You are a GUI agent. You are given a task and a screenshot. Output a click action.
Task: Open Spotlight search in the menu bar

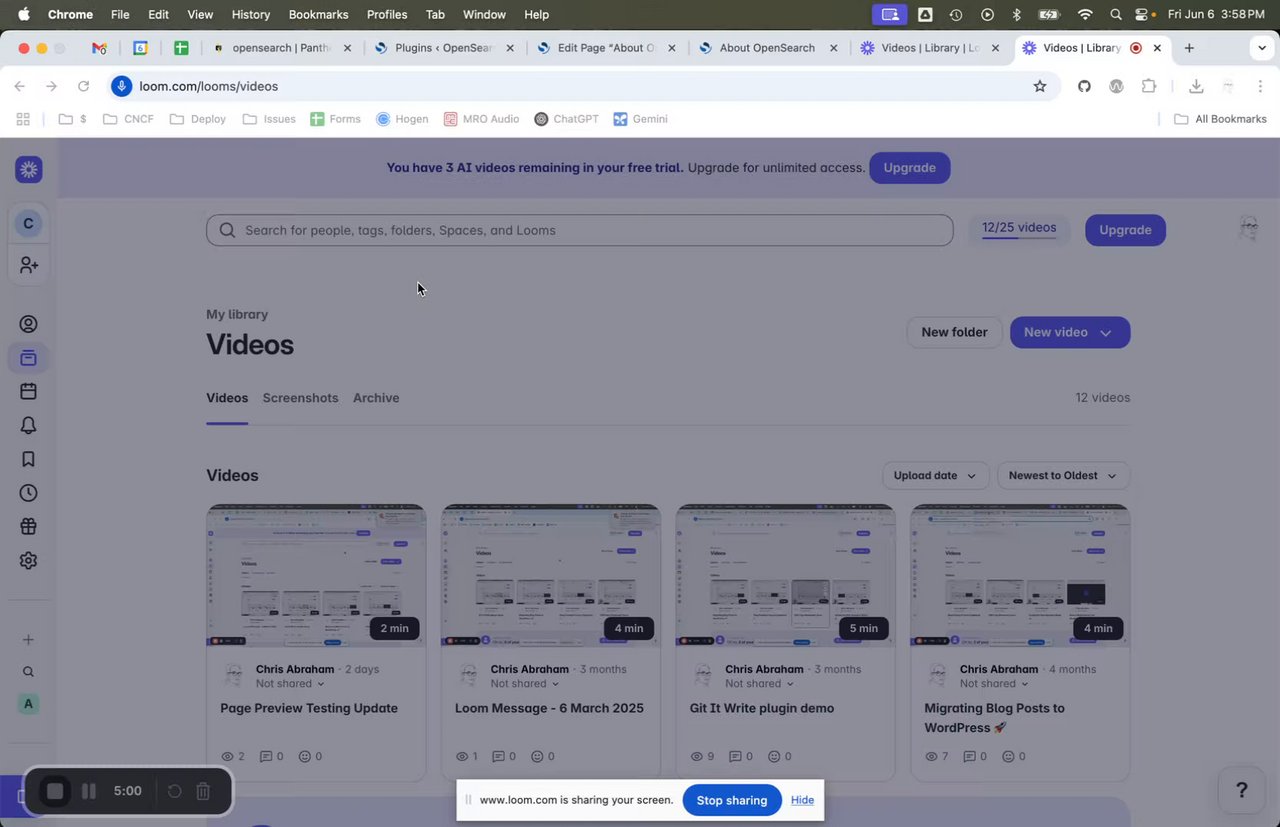pyautogui.click(x=1116, y=14)
